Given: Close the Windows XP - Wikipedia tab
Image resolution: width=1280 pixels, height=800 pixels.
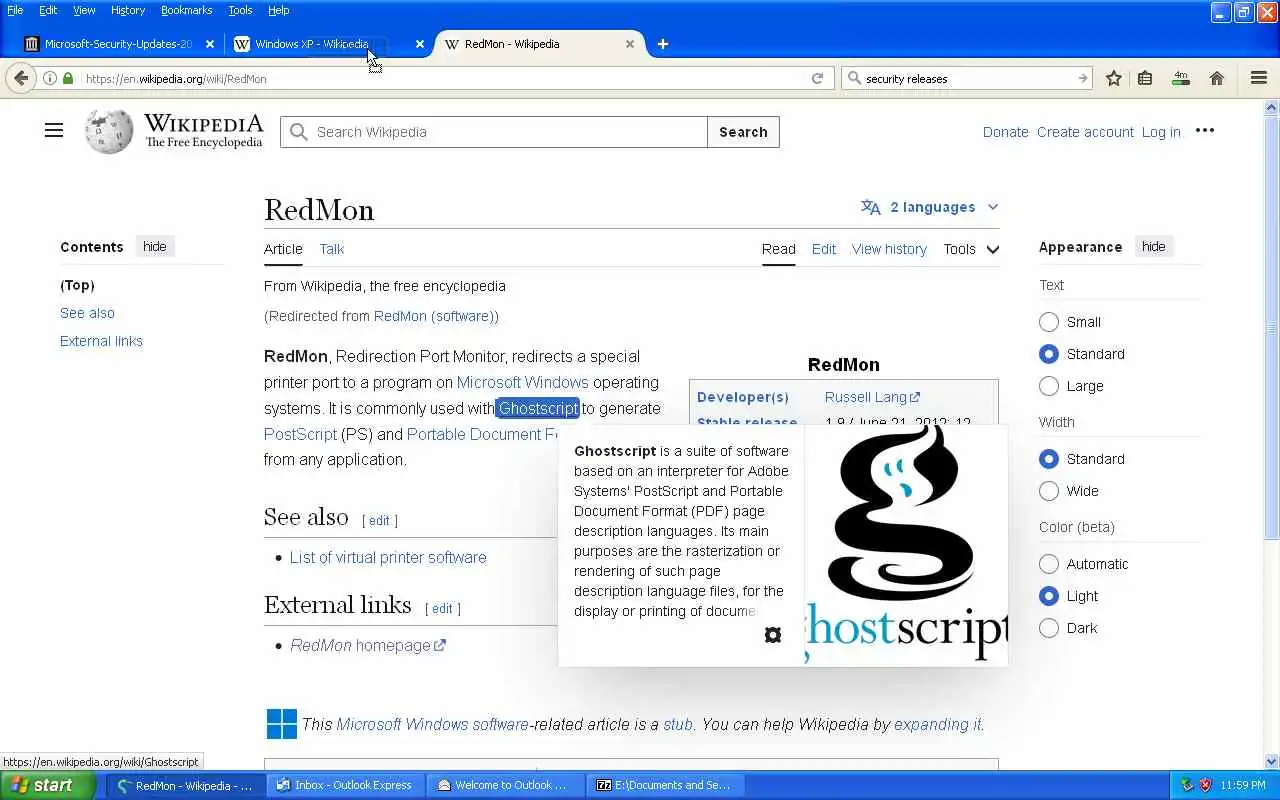Looking at the screenshot, I should point(419,44).
